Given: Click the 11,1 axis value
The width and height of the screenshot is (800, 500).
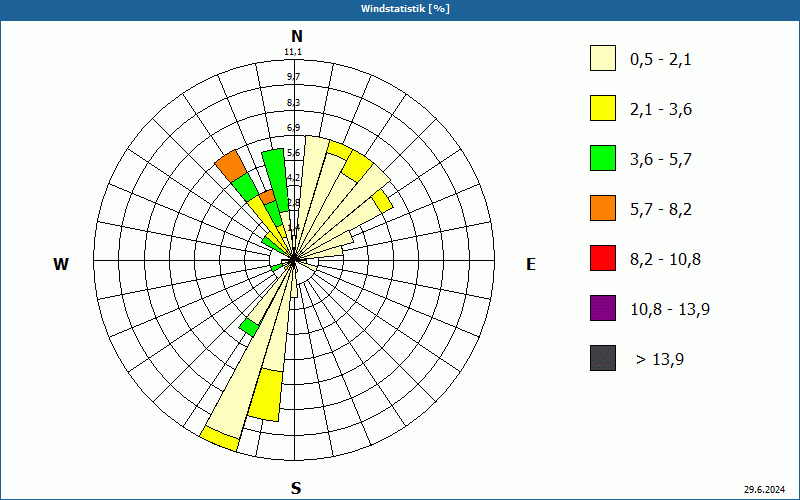Looking at the screenshot, I should point(293,52).
